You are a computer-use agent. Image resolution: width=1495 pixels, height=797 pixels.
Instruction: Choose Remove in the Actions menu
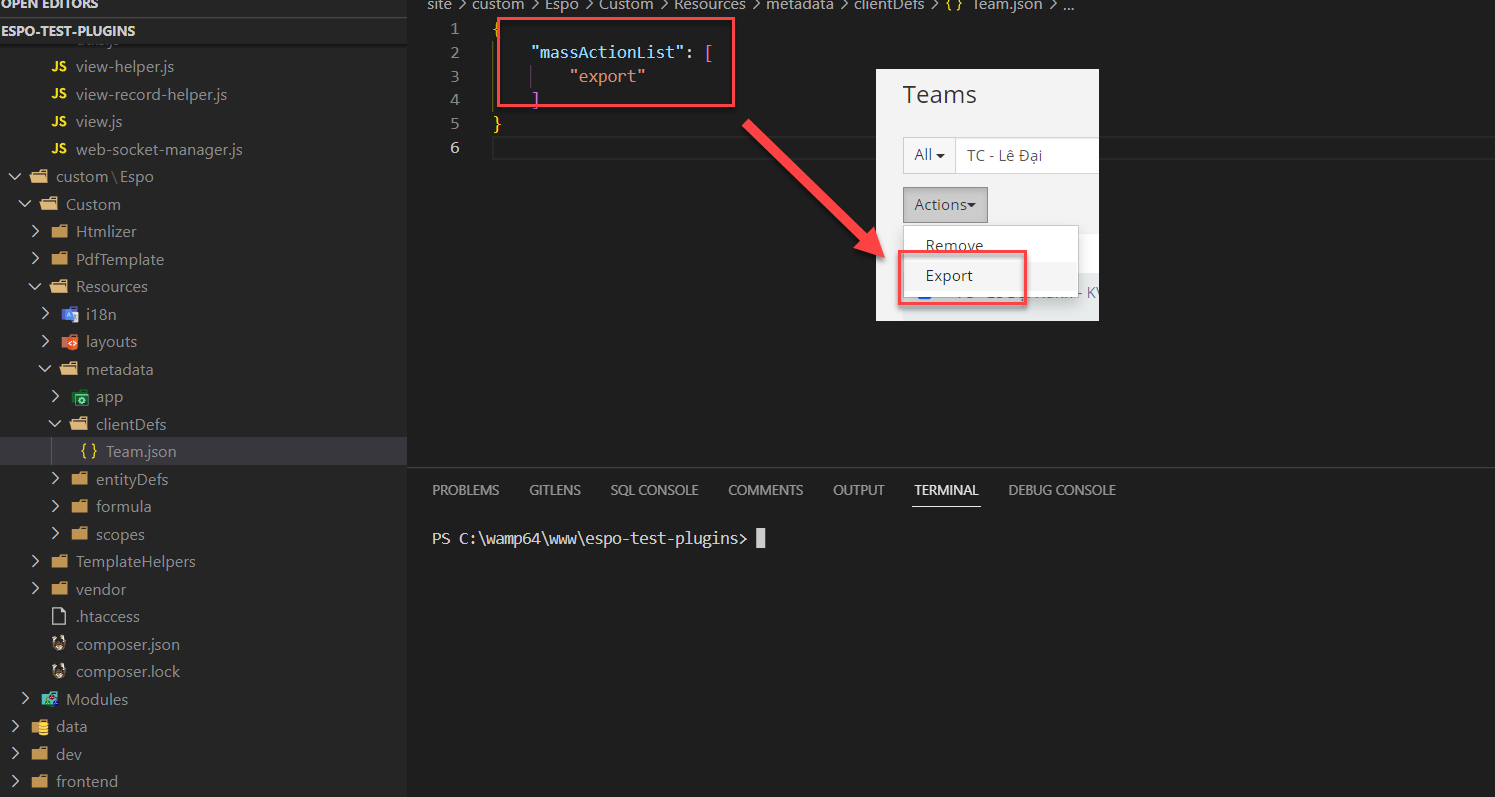click(x=954, y=245)
